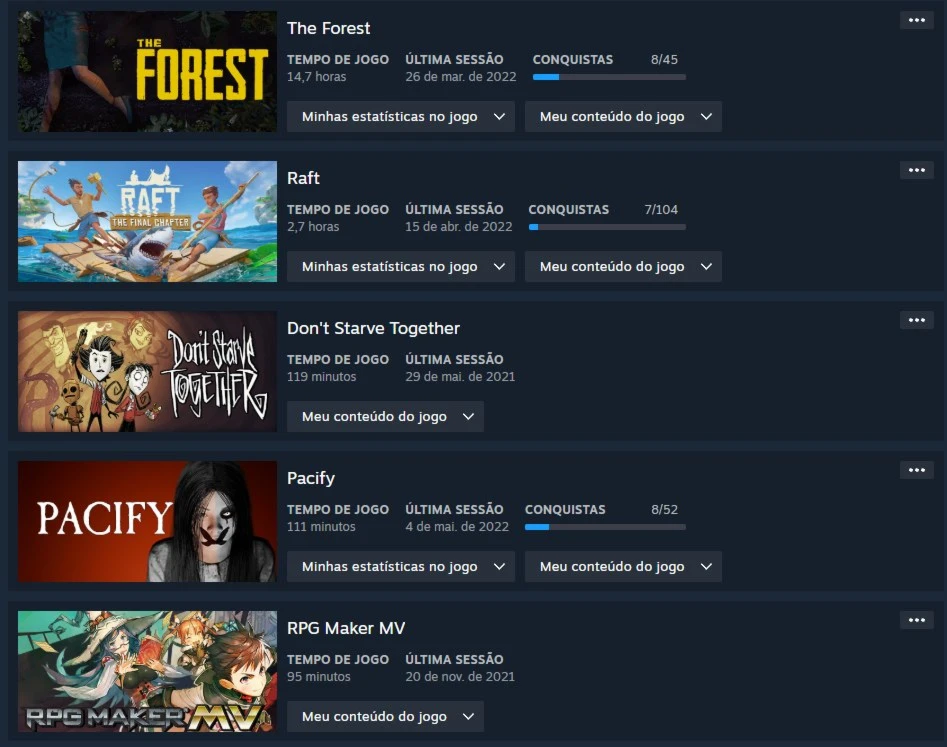Click the Pacify game banner image
947x747 pixels.
[x=147, y=521]
